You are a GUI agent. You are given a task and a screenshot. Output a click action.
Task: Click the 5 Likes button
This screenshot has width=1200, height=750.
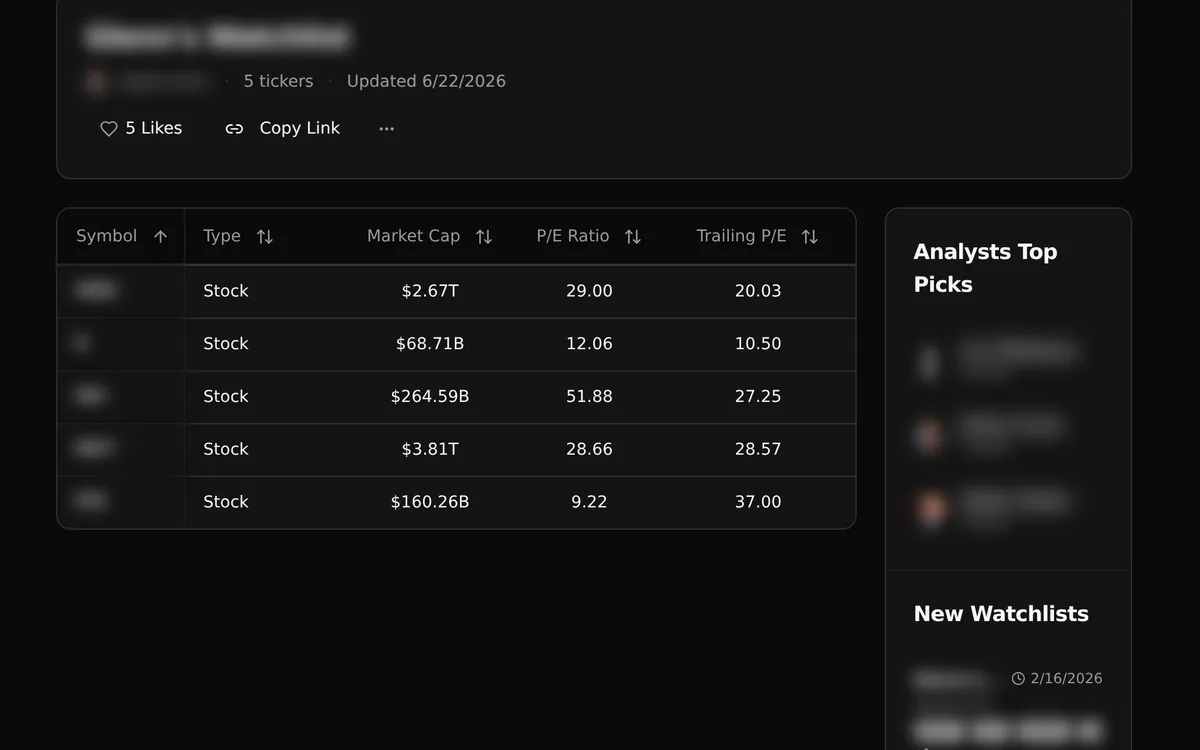(x=141, y=128)
